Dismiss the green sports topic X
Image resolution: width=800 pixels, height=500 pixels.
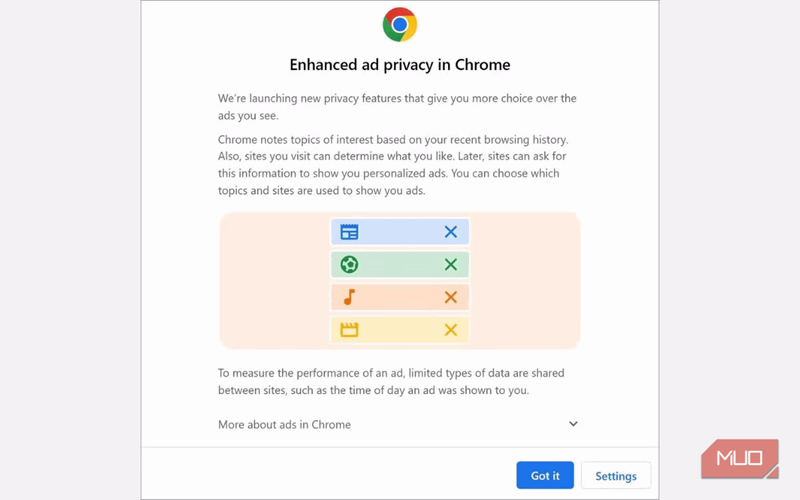(x=451, y=265)
